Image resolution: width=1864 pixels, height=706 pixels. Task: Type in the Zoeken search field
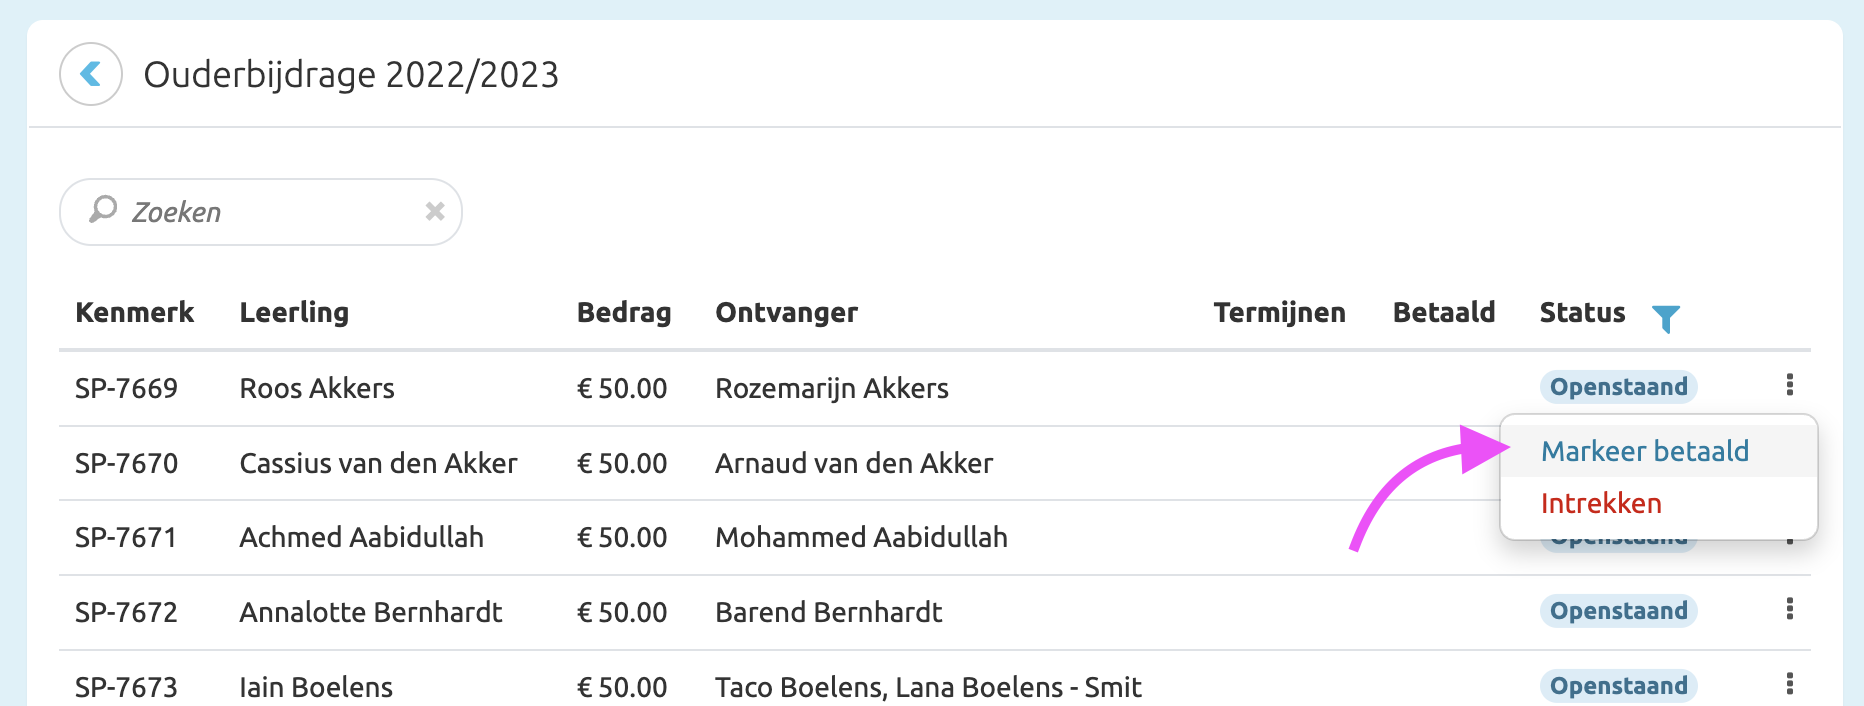coord(270,212)
